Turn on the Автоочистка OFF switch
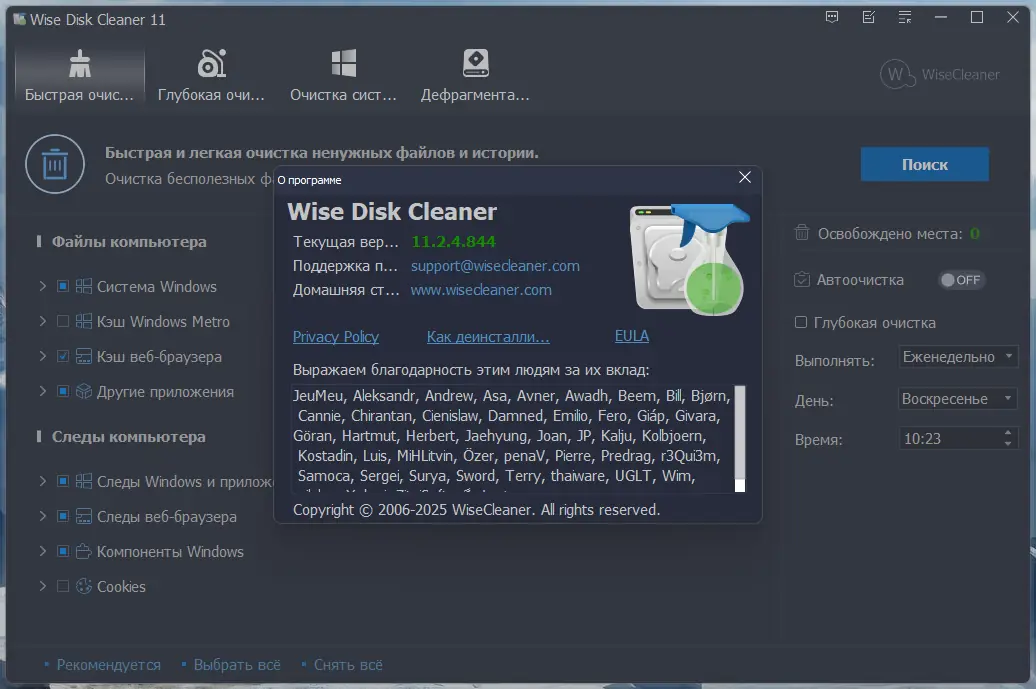The height and width of the screenshot is (689, 1036). pos(961,280)
